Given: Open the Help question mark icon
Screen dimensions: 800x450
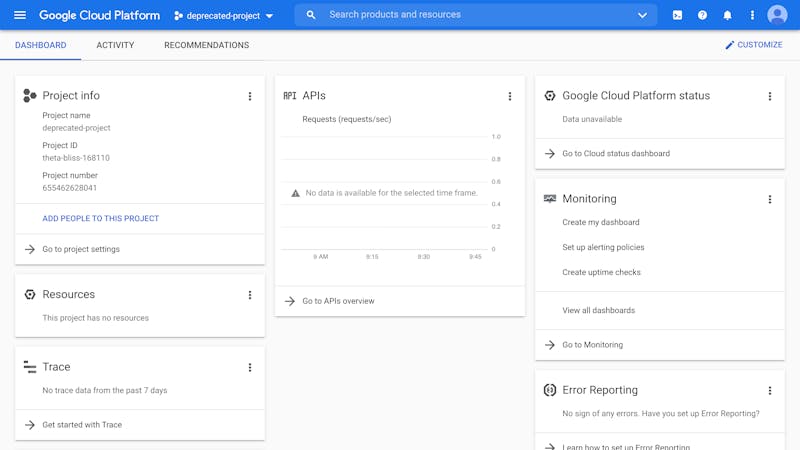Looking at the screenshot, I should click(x=702, y=15).
